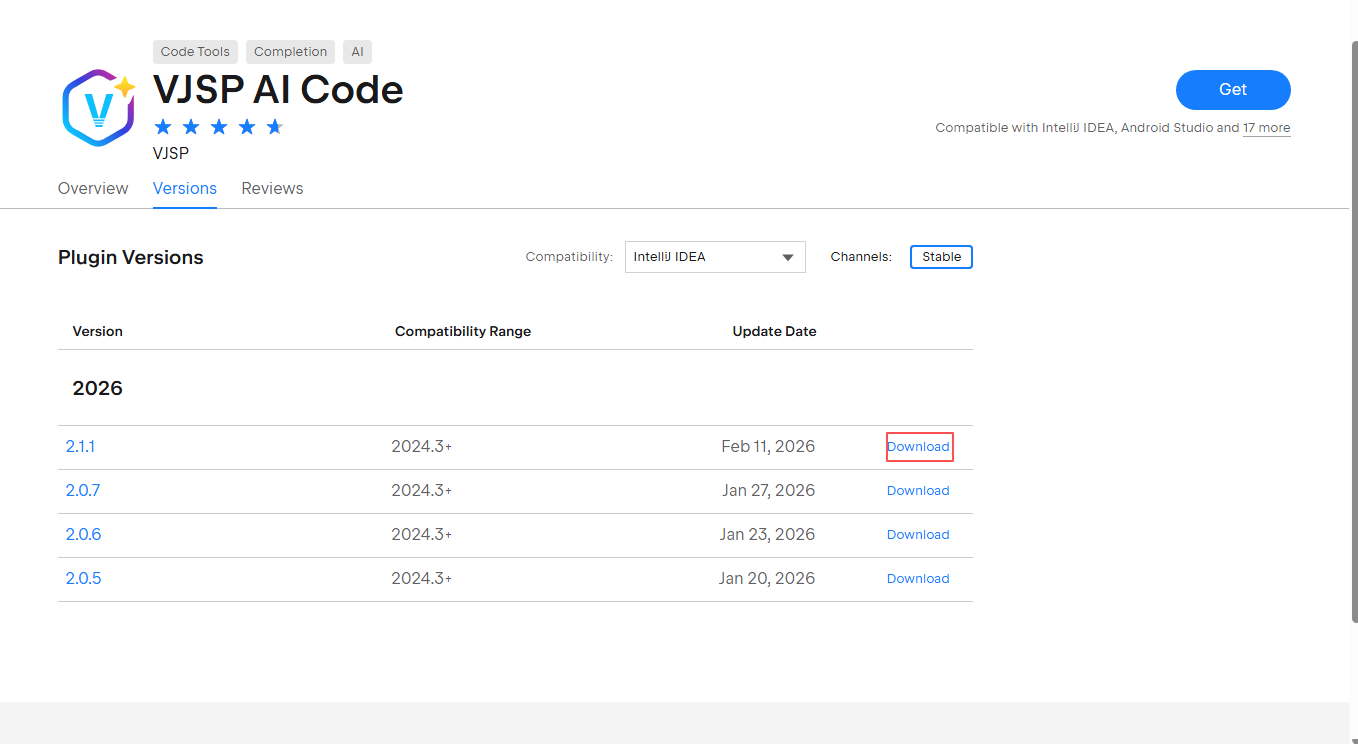Download version 2.0.7

click(918, 491)
